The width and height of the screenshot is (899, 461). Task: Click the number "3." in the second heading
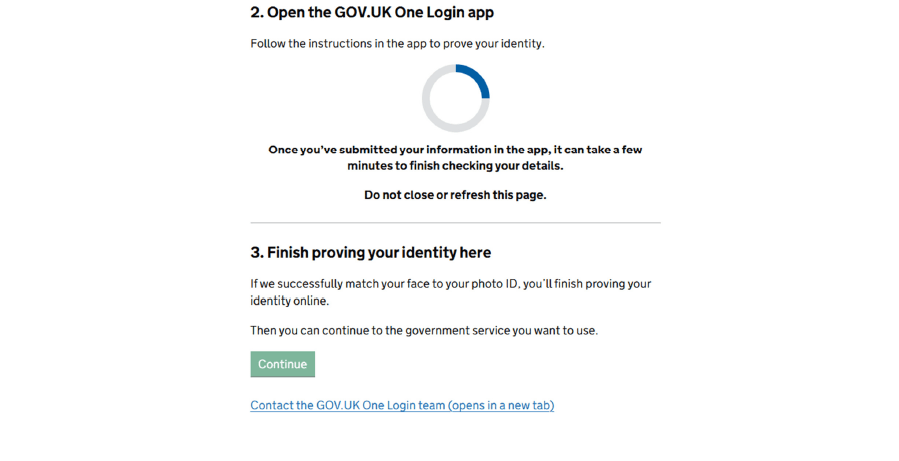(x=257, y=253)
